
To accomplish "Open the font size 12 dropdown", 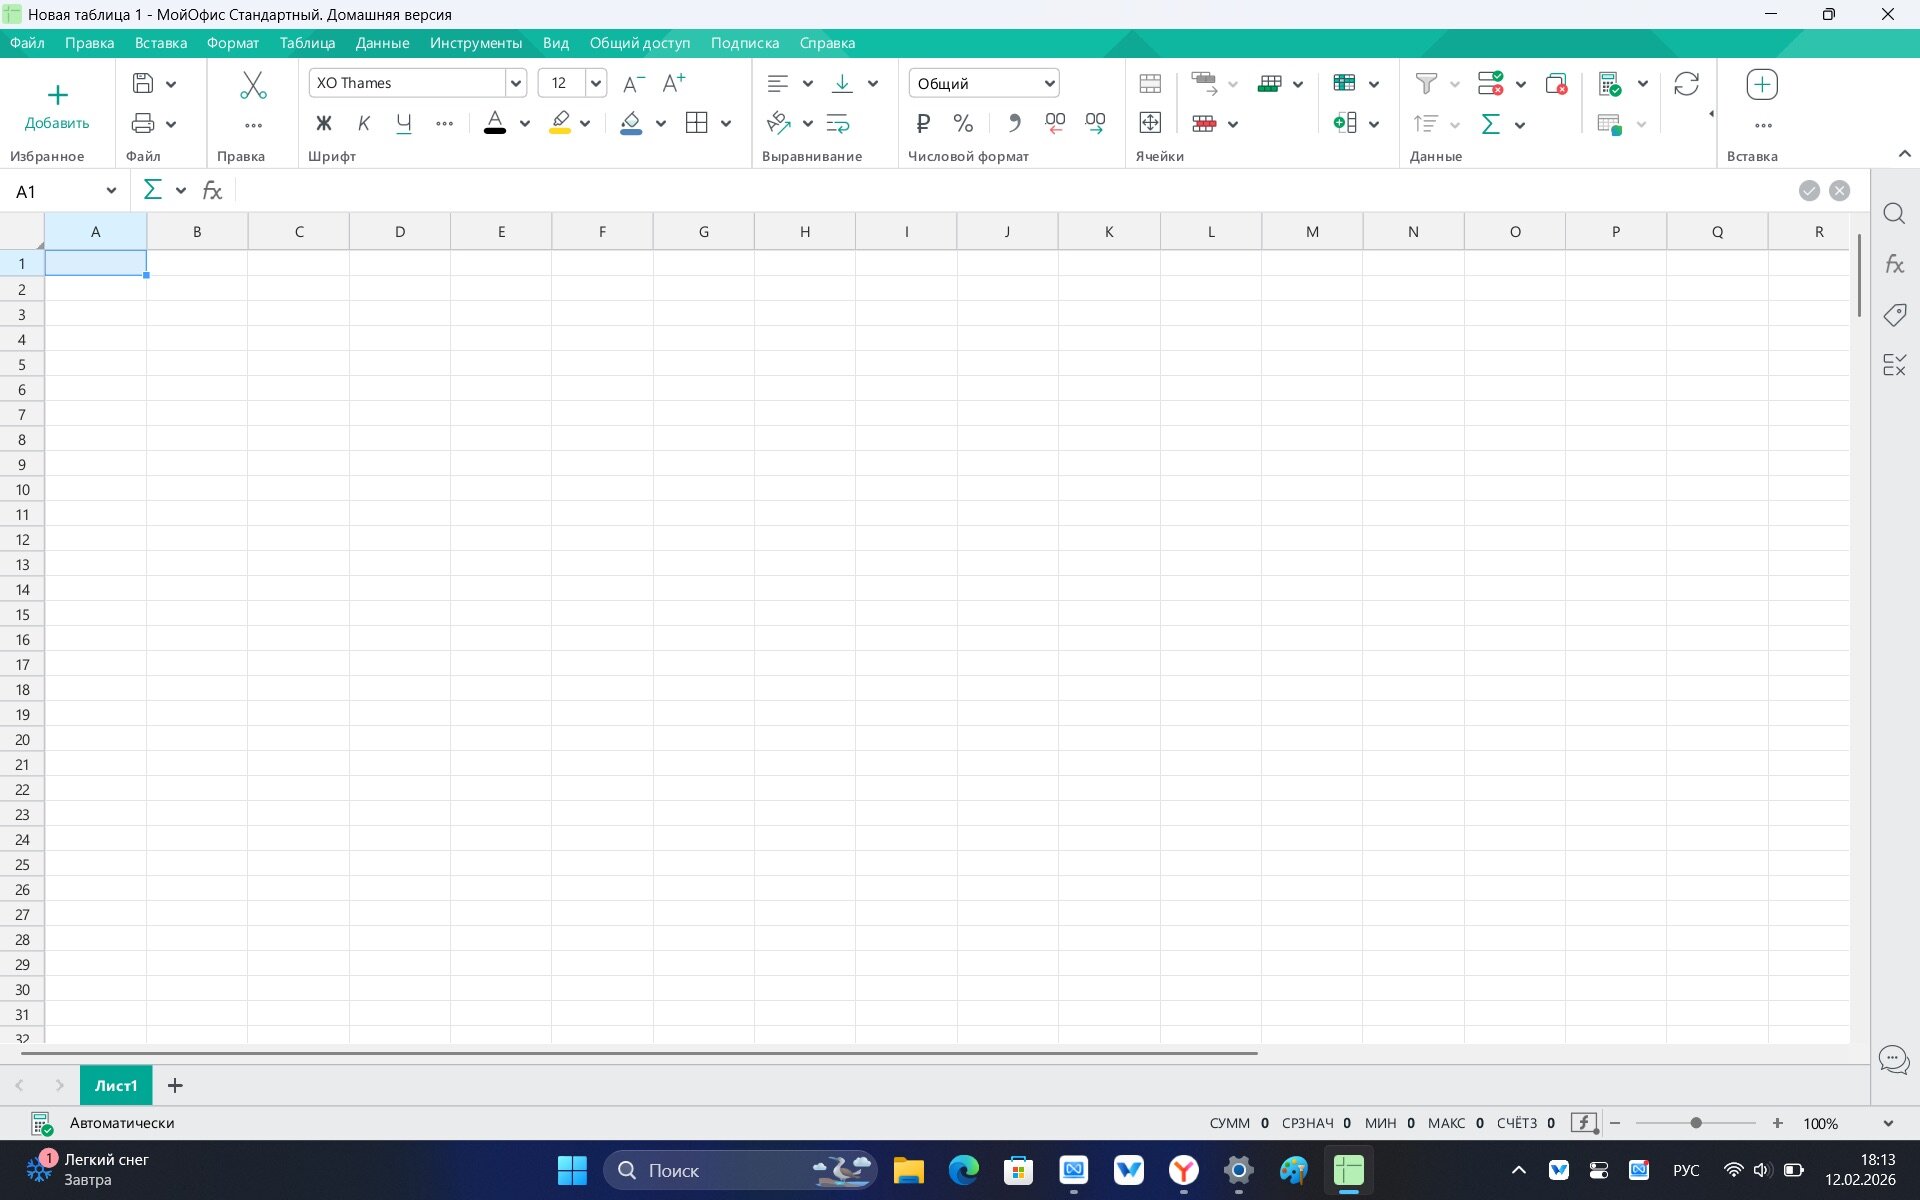I will [x=595, y=83].
